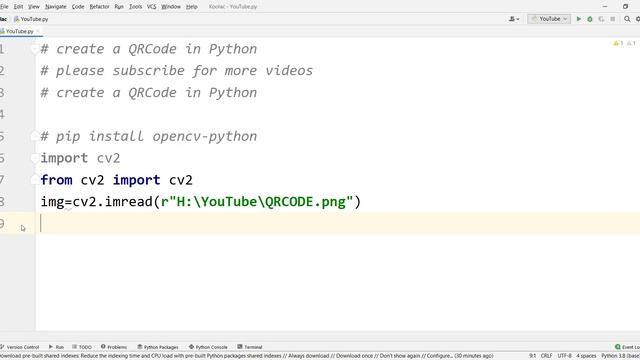
Task: Open the Python Packages tool window
Action: [158, 347]
